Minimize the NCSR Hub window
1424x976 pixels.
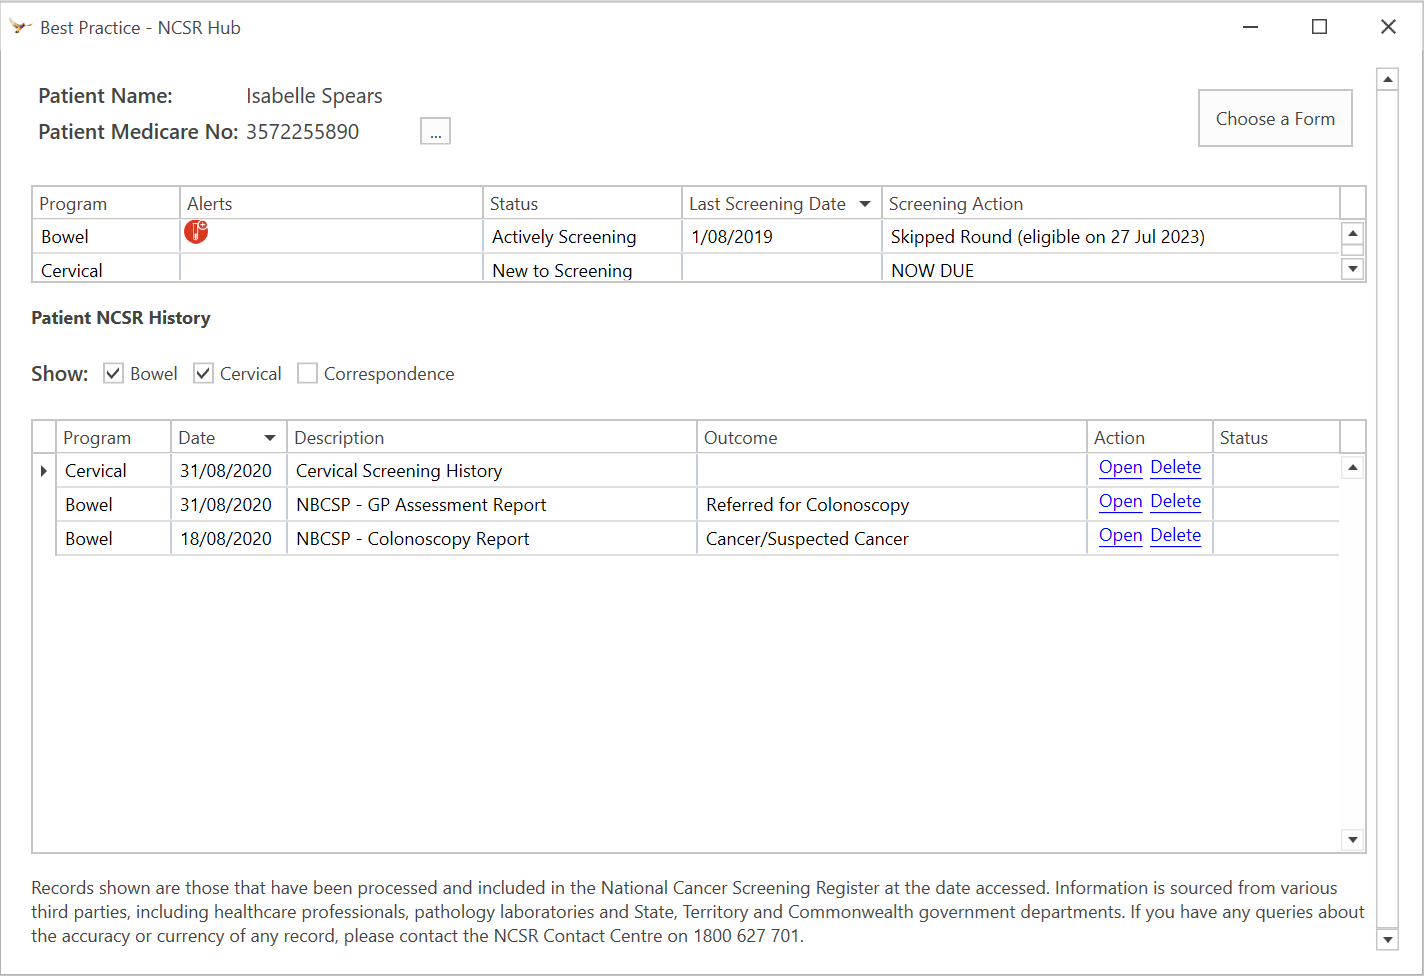(x=1250, y=27)
